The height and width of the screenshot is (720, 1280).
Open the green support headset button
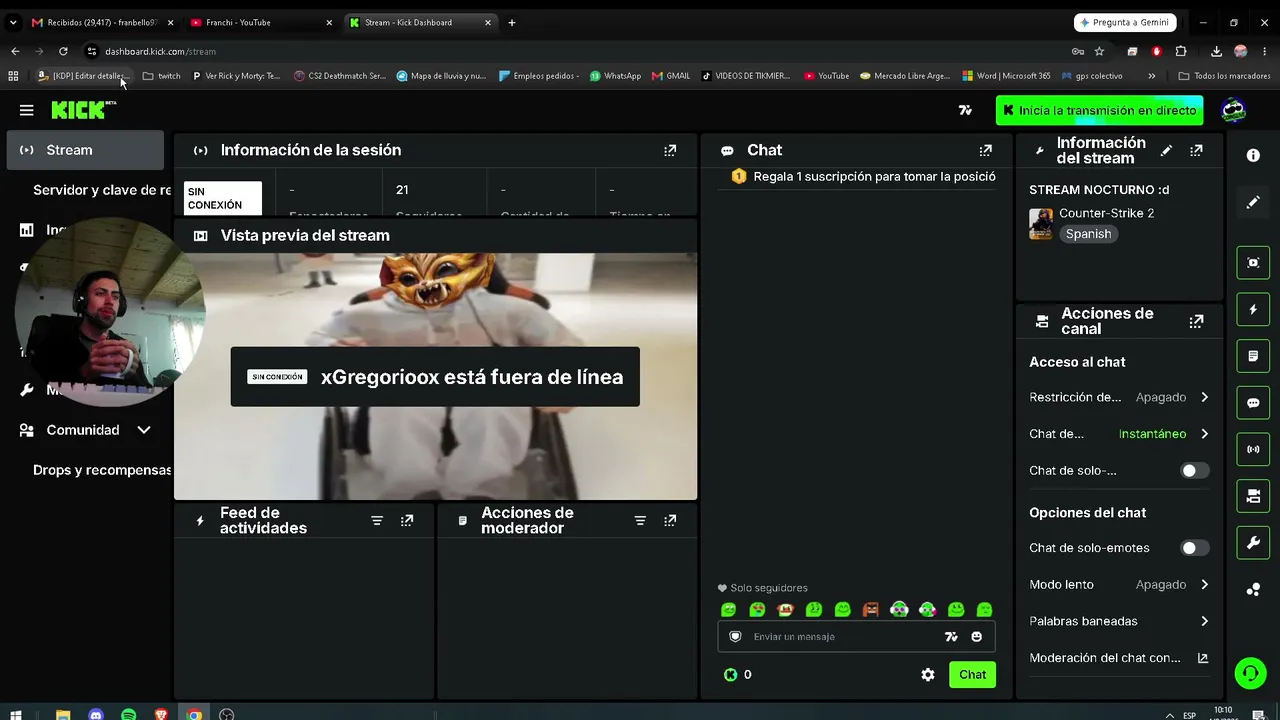point(1250,673)
